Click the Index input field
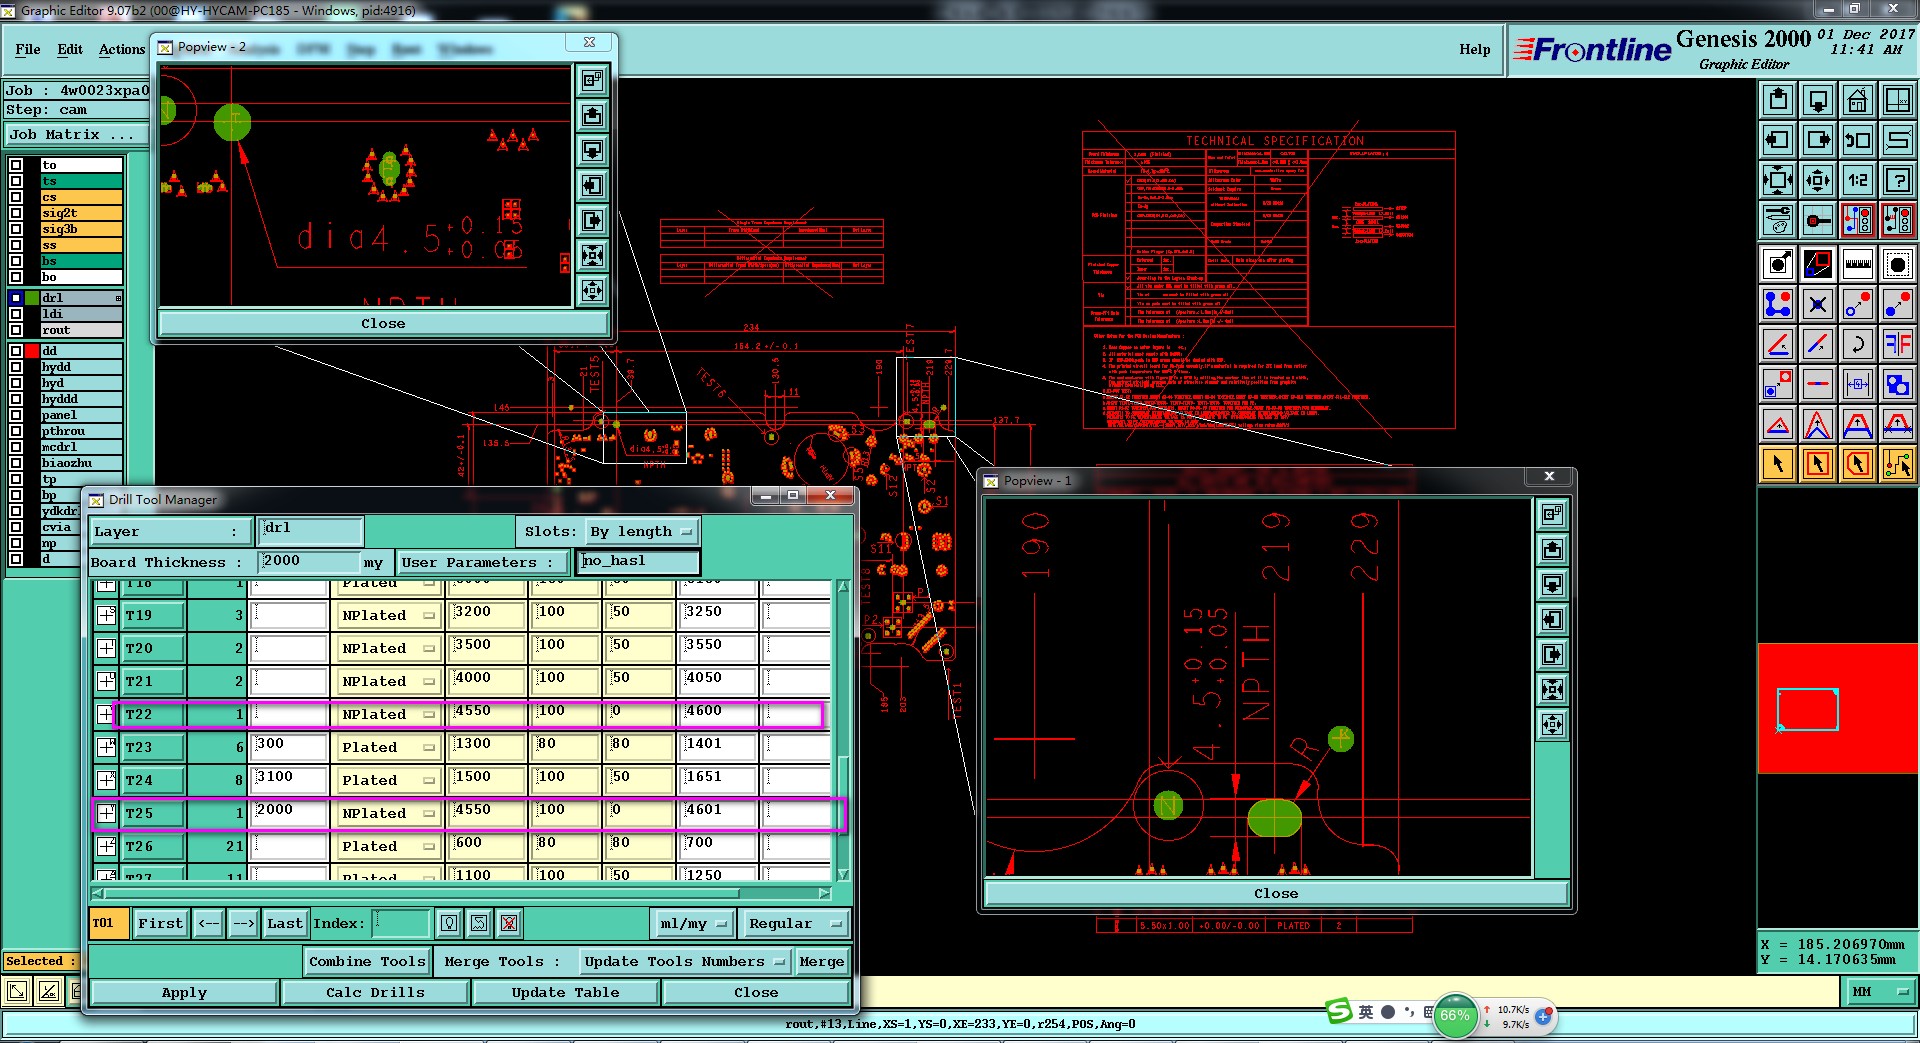The width and height of the screenshot is (1920, 1043). pos(401,923)
